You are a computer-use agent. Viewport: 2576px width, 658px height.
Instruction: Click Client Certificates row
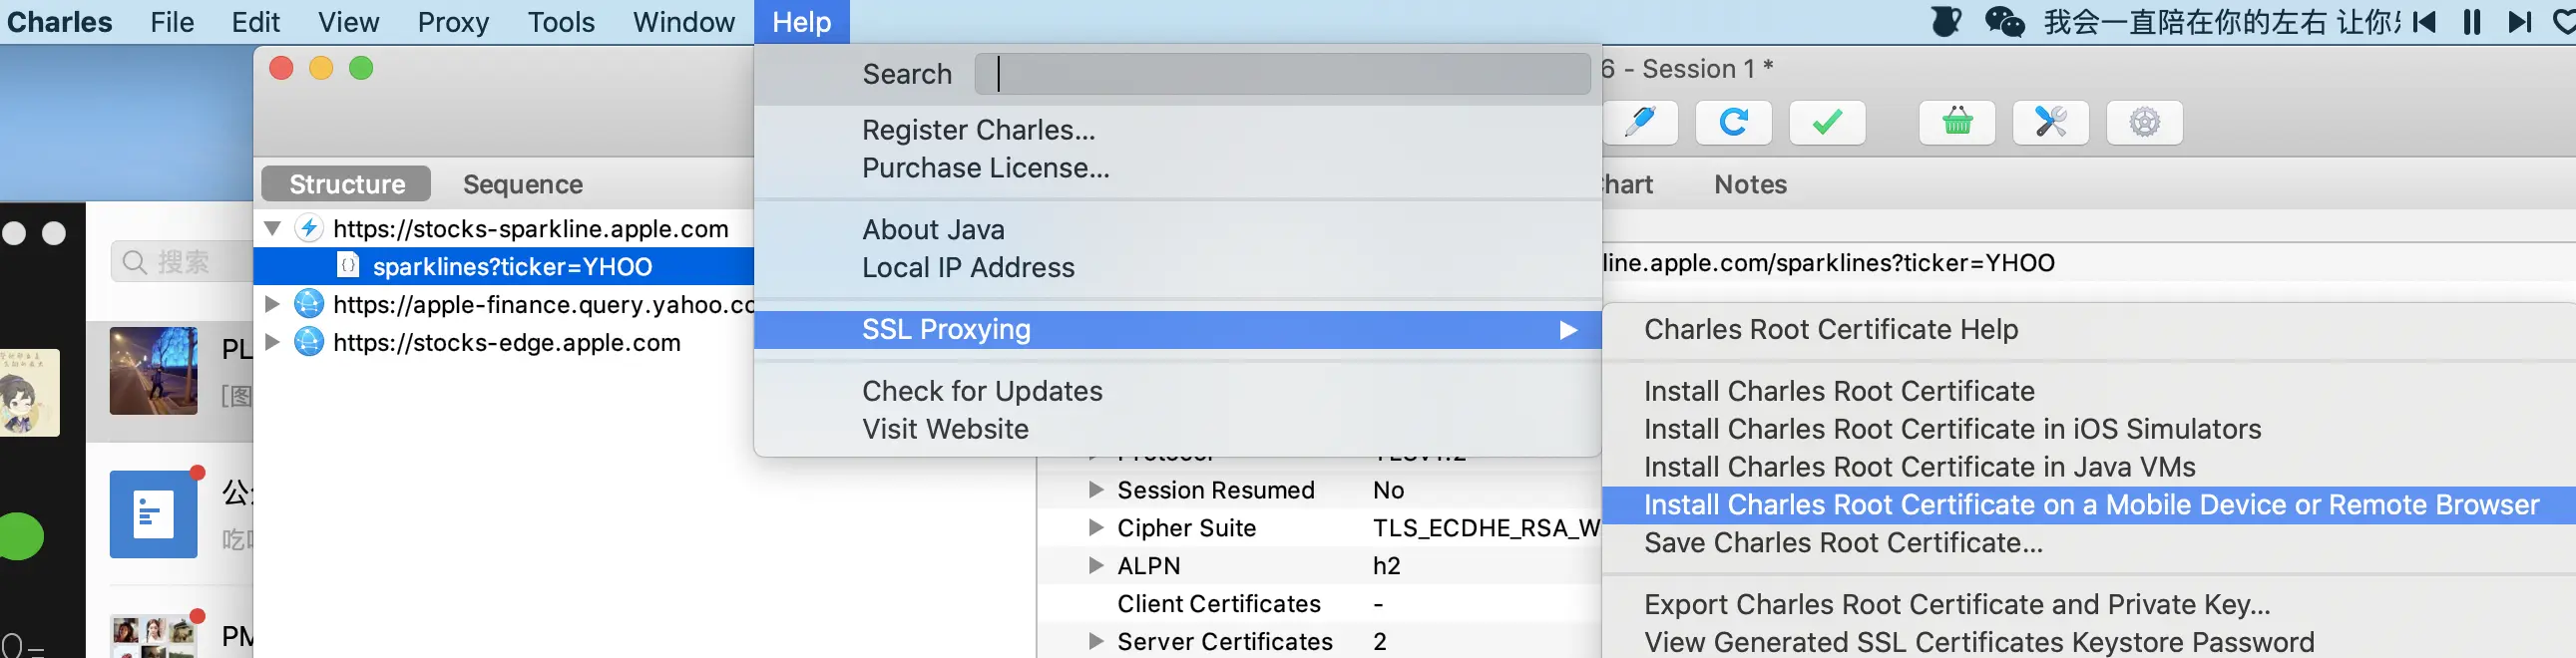1319,603
